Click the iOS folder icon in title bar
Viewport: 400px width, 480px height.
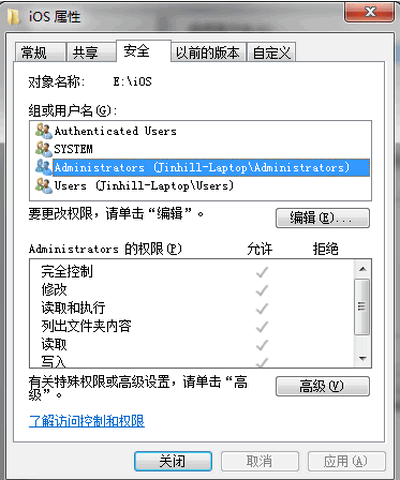point(14,17)
